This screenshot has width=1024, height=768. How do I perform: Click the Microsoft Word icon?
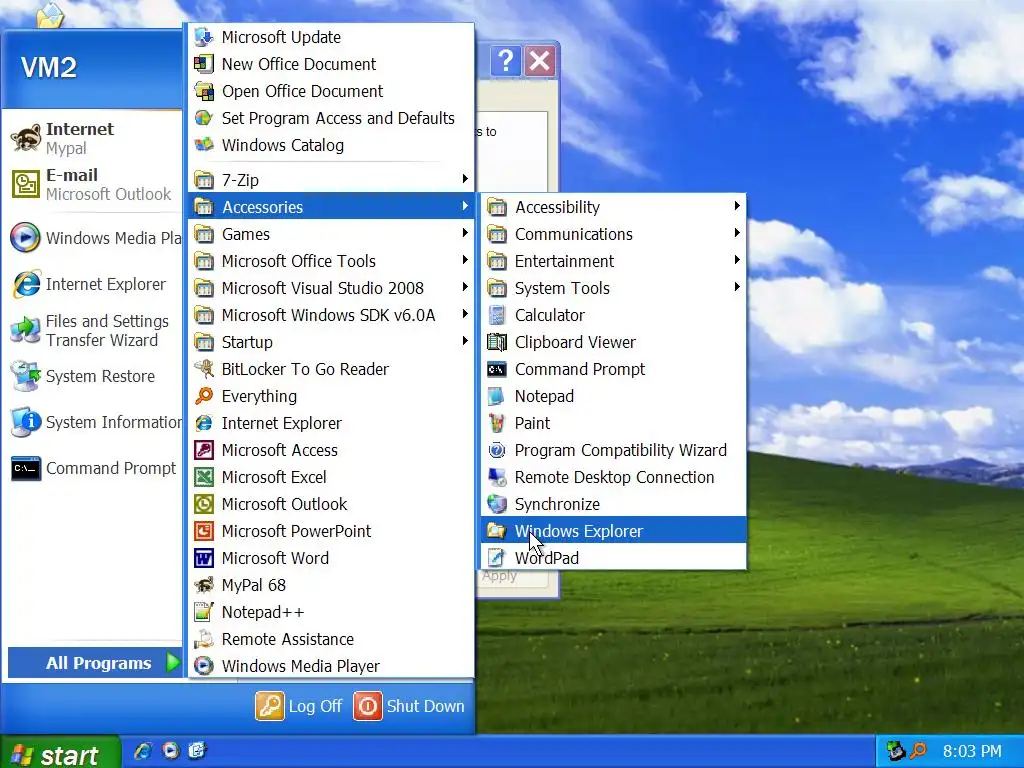(x=204, y=558)
